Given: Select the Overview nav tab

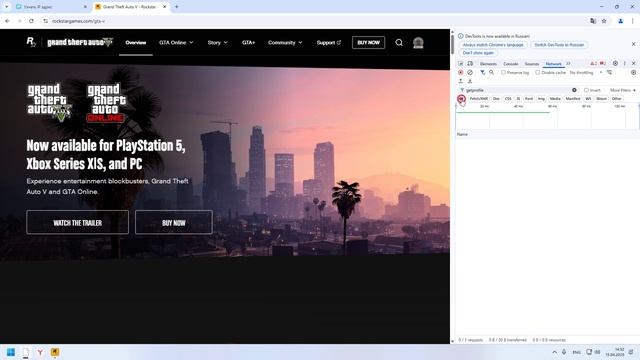Looking at the screenshot, I should (x=136, y=42).
